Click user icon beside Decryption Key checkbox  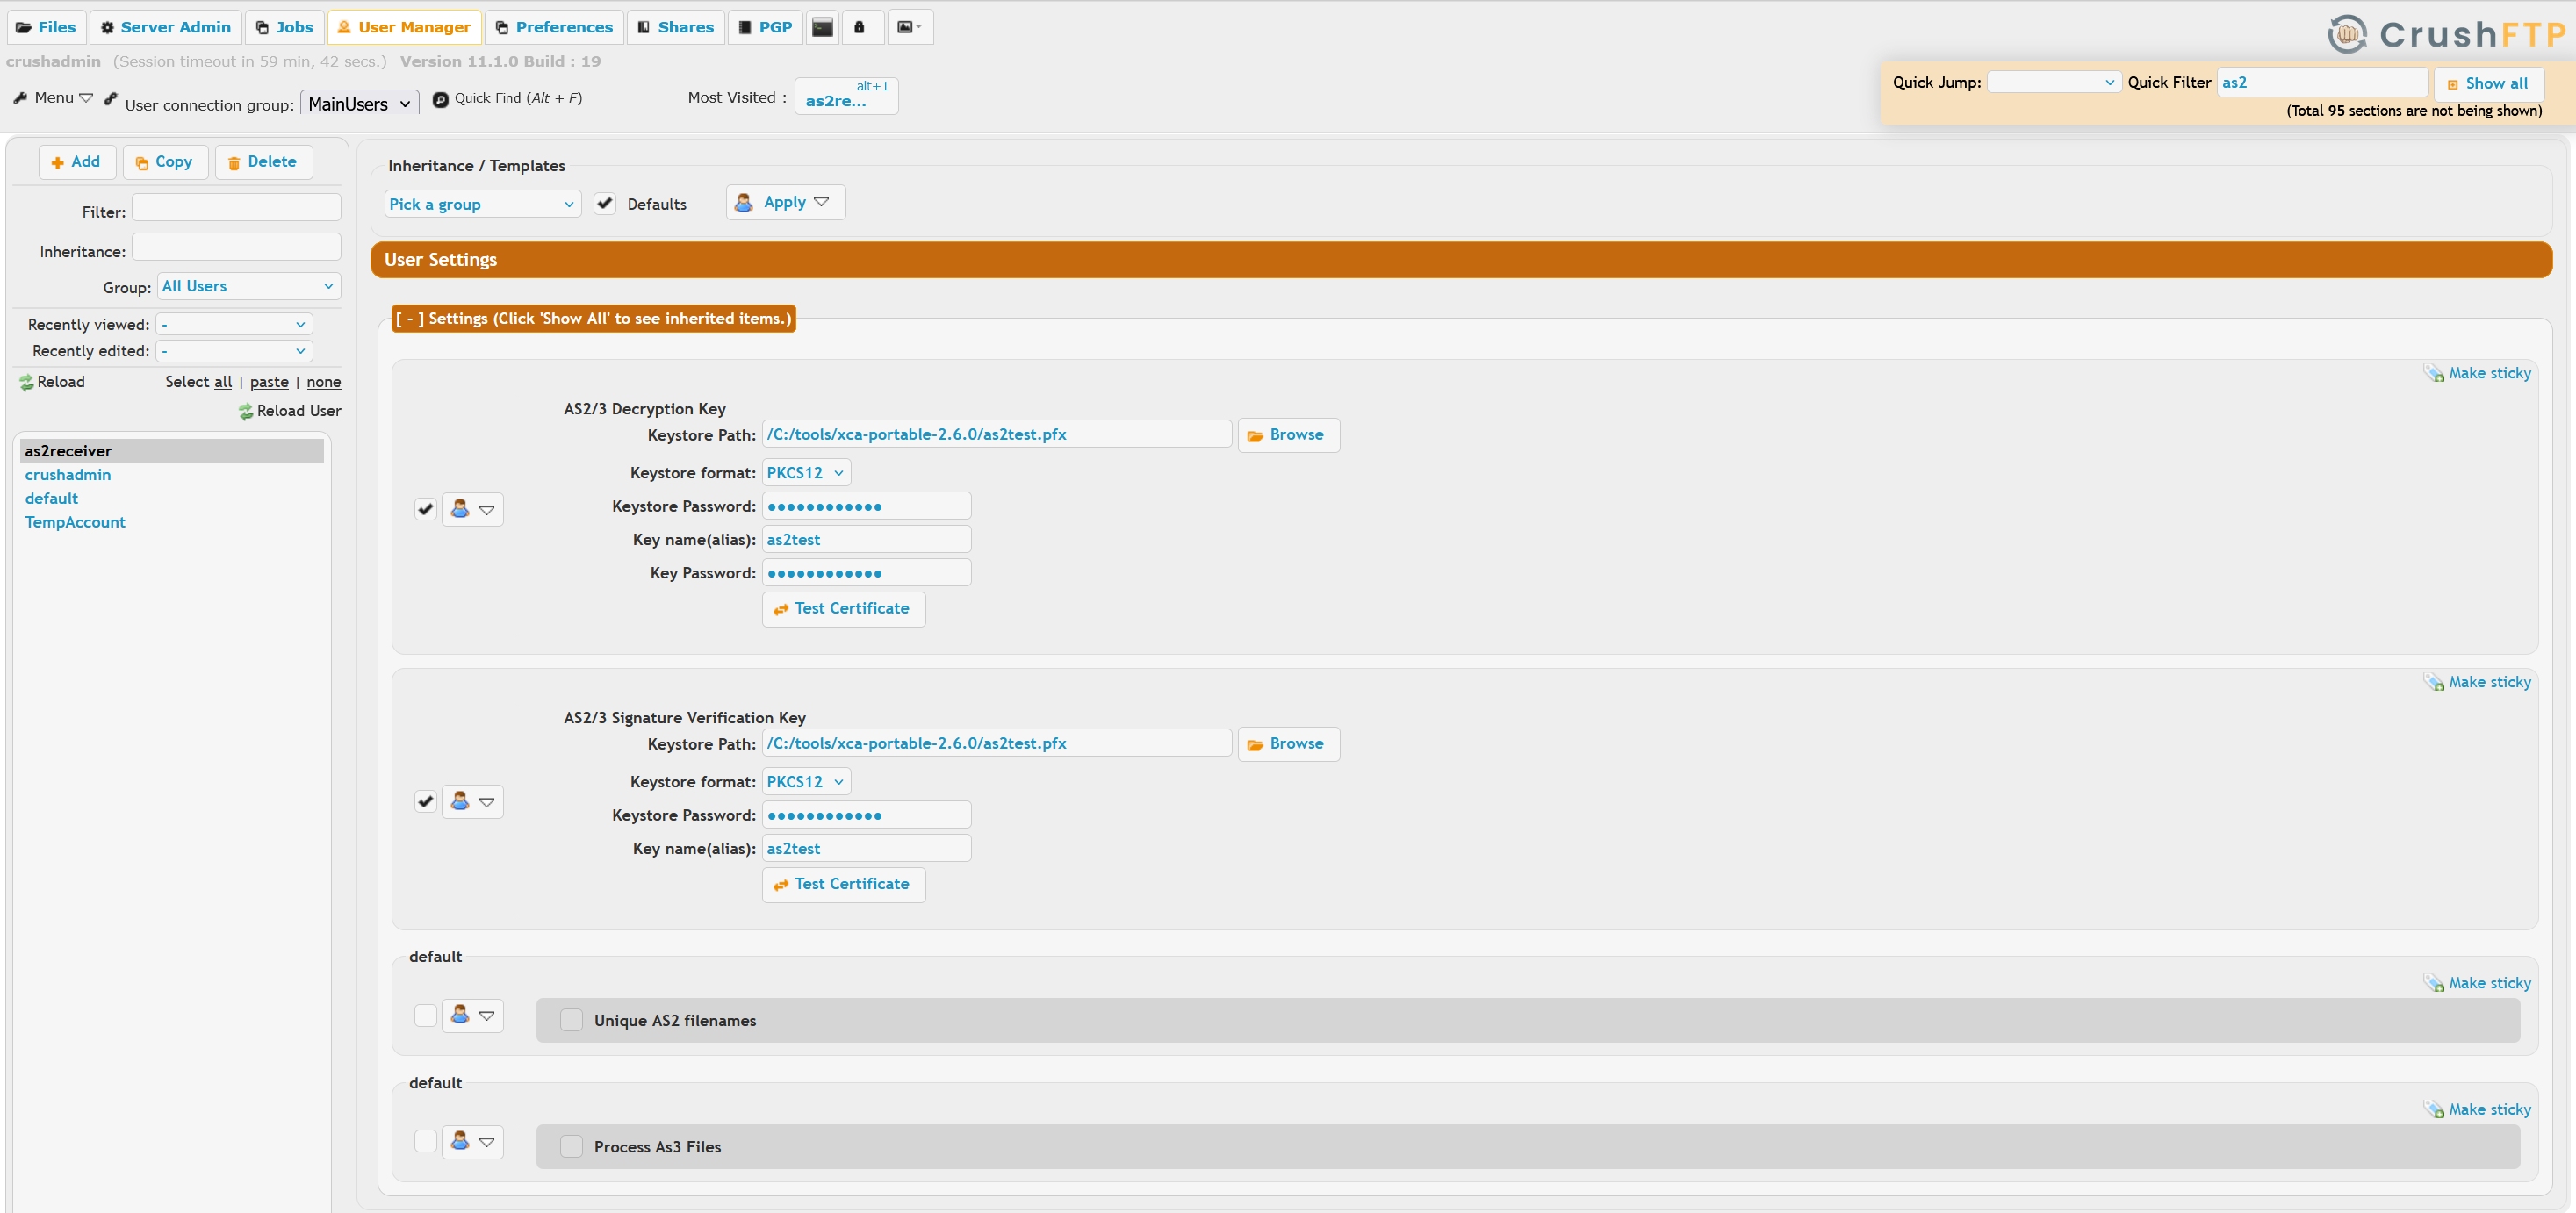[460, 509]
